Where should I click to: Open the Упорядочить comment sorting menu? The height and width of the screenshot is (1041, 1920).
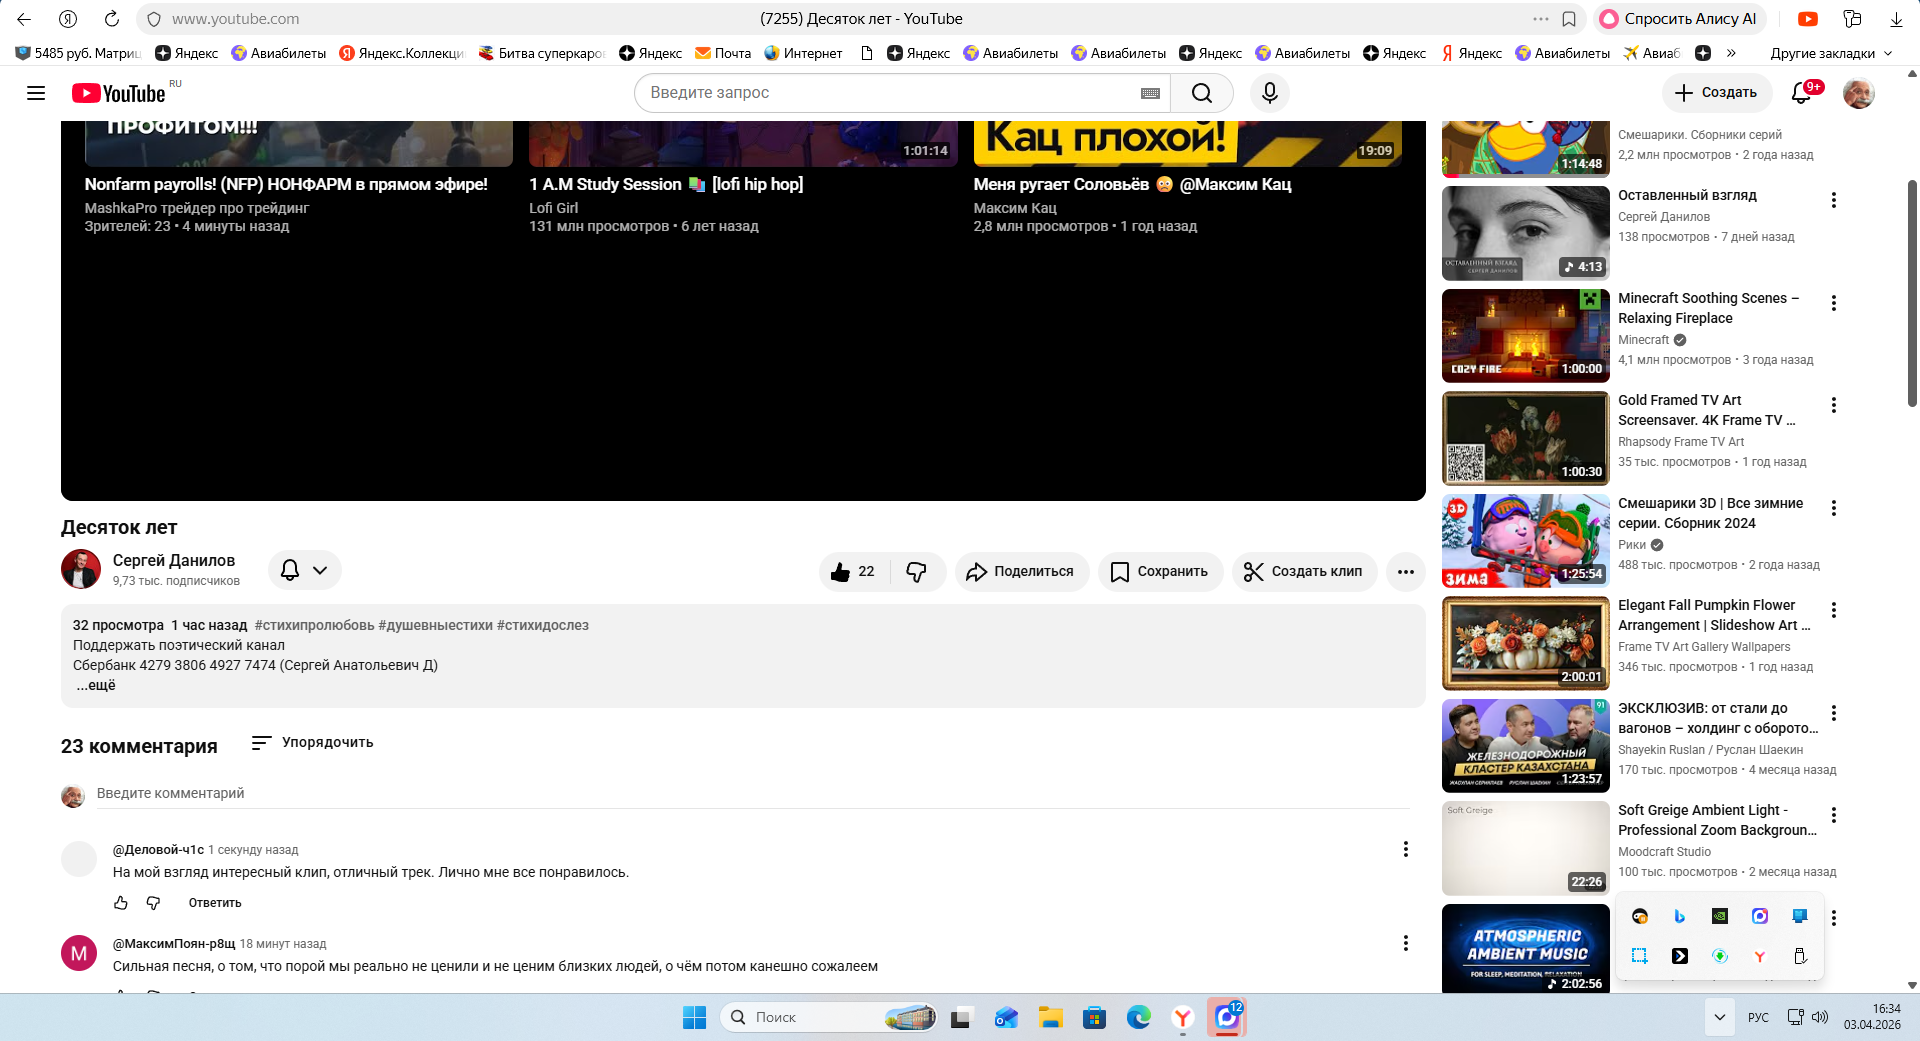(312, 742)
